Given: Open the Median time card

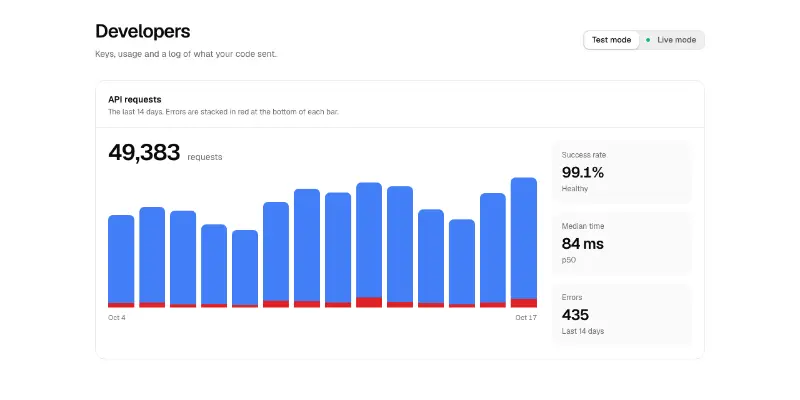Looking at the screenshot, I should pyautogui.click(x=622, y=243).
